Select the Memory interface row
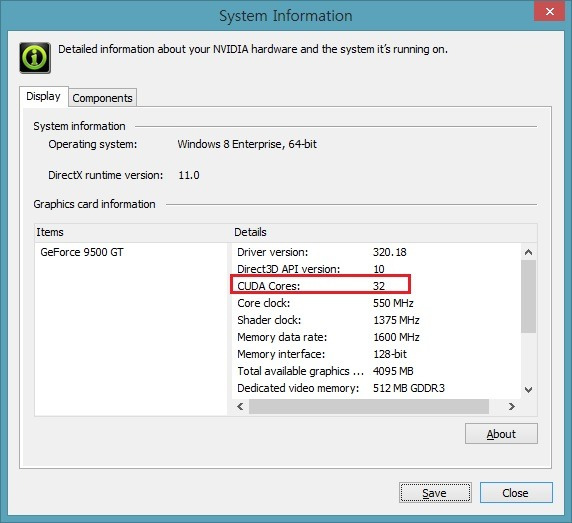 point(376,354)
